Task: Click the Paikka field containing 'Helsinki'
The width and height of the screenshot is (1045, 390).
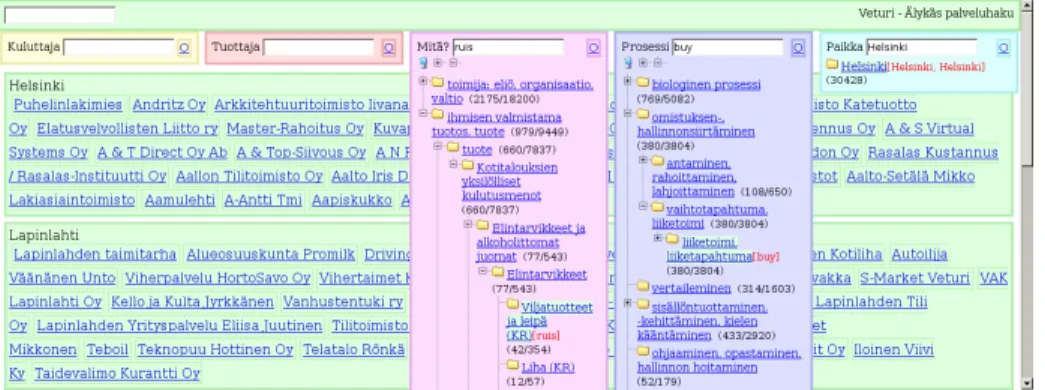Action: pyautogui.click(x=922, y=47)
